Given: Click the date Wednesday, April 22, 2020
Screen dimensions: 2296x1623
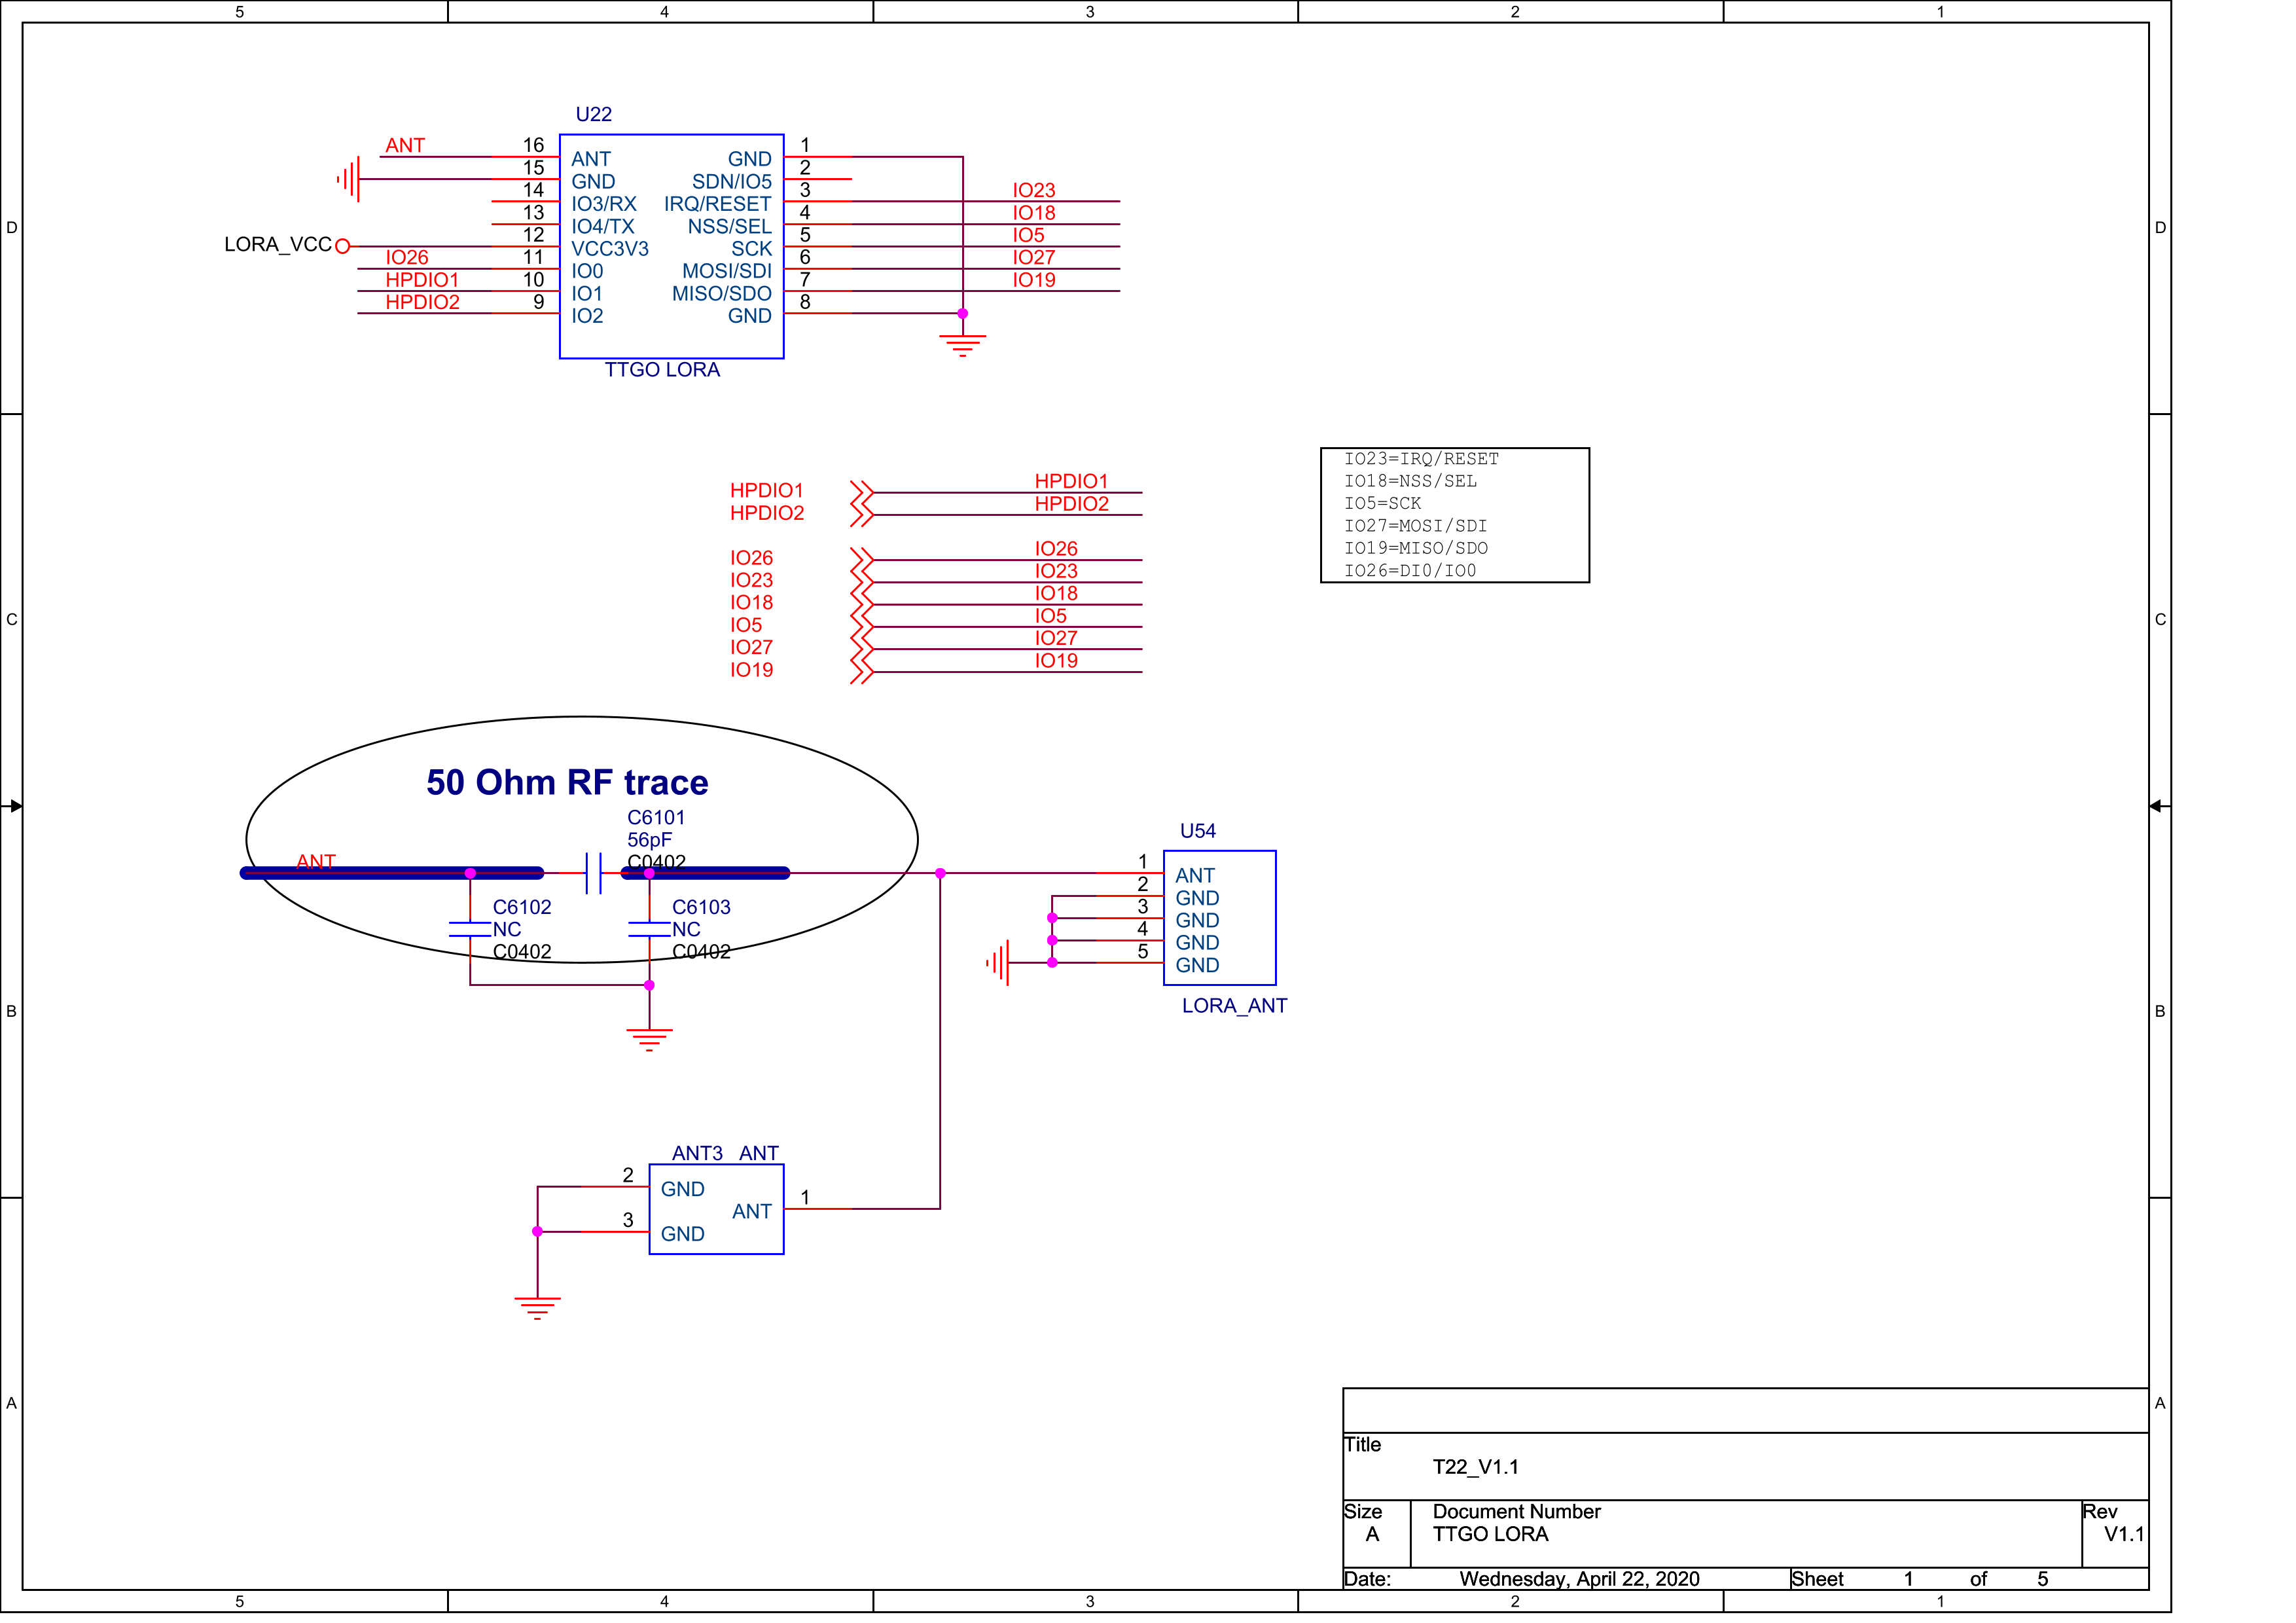Looking at the screenshot, I should [1580, 1579].
